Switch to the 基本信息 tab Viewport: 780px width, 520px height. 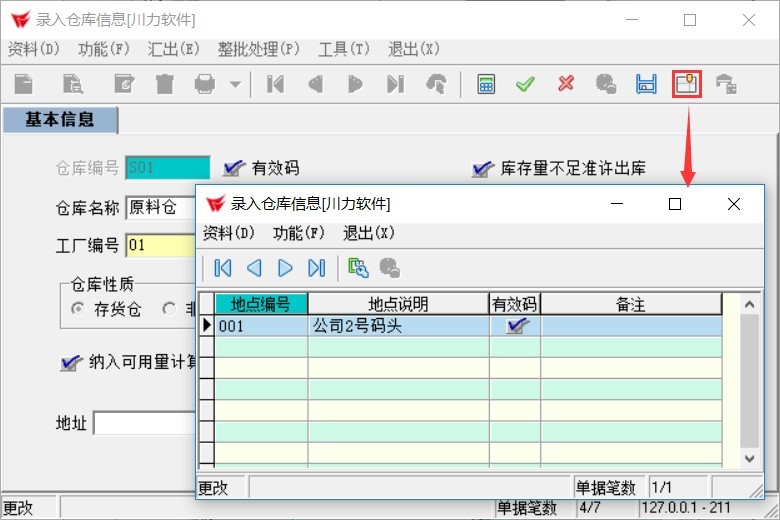60,120
